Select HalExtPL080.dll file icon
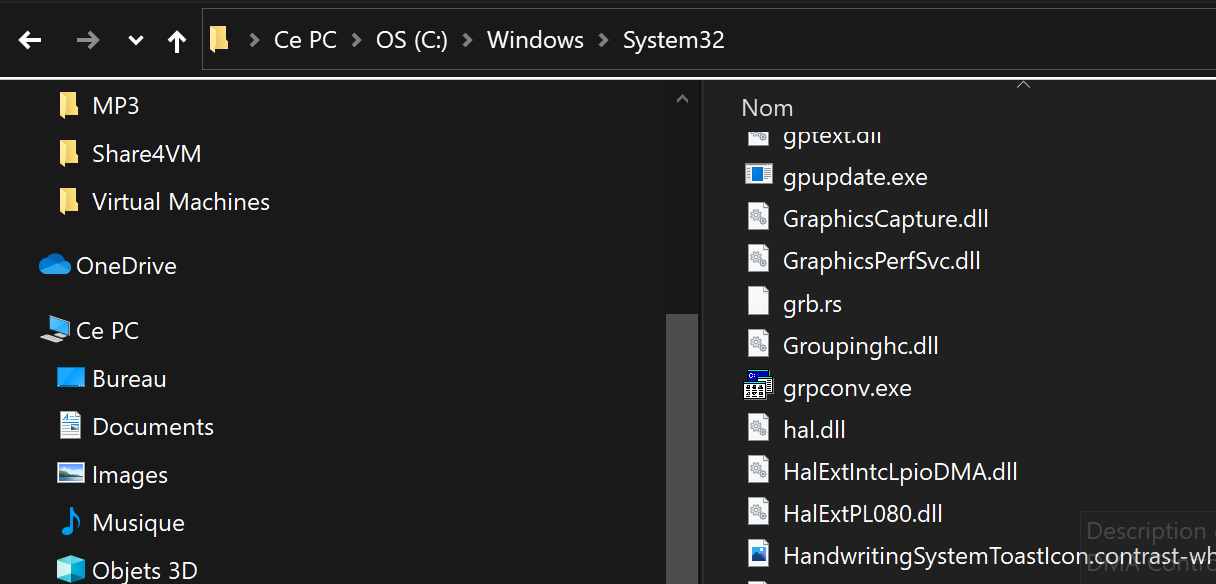 pos(759,512)
